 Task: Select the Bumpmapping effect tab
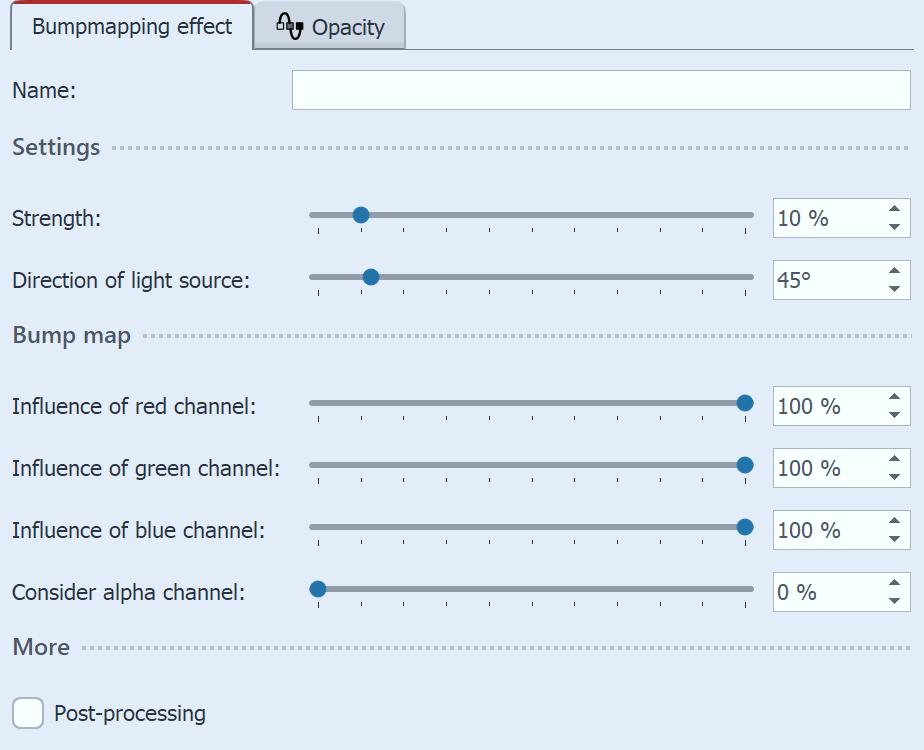point(130,27)
